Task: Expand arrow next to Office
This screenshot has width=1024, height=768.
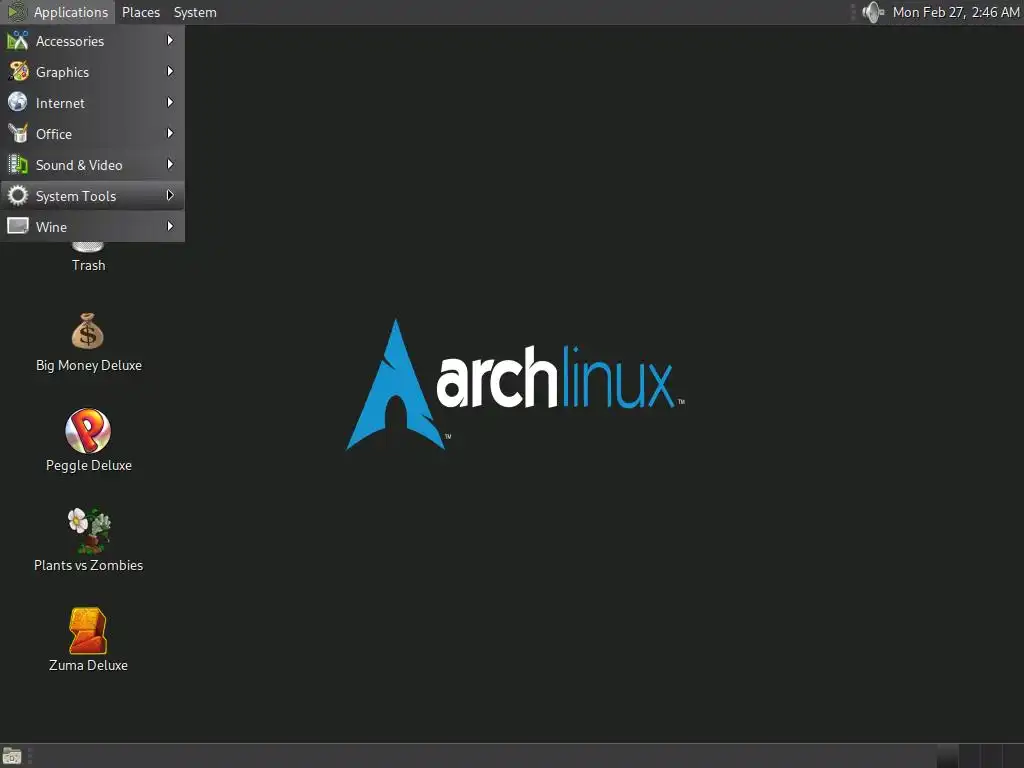Action: (170, 133)
